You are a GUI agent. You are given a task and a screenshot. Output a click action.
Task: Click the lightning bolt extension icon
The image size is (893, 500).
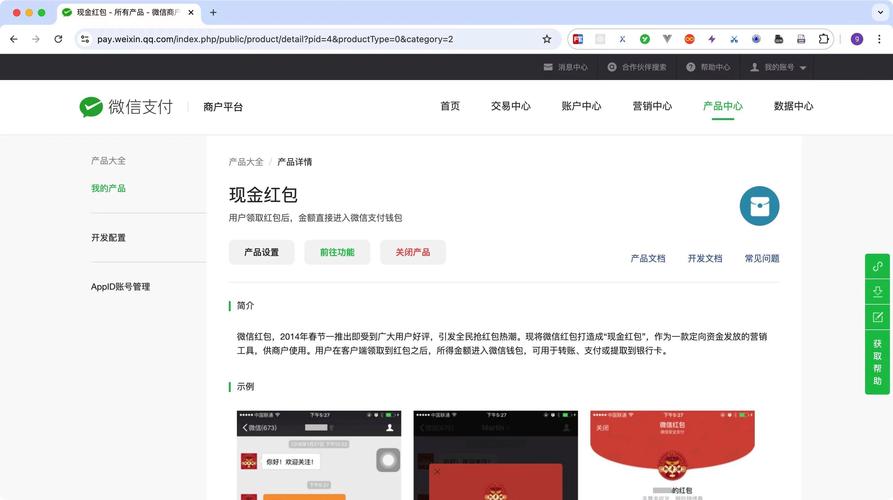(x=712, y=39)
